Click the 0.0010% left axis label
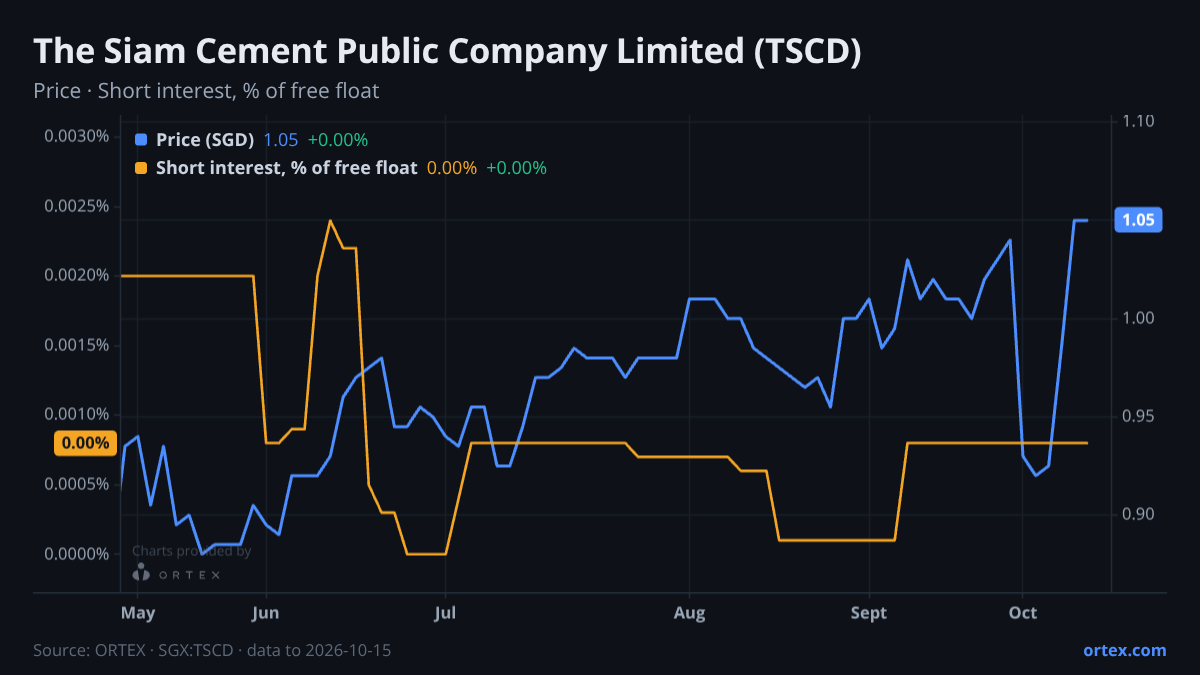 [77, 414]
